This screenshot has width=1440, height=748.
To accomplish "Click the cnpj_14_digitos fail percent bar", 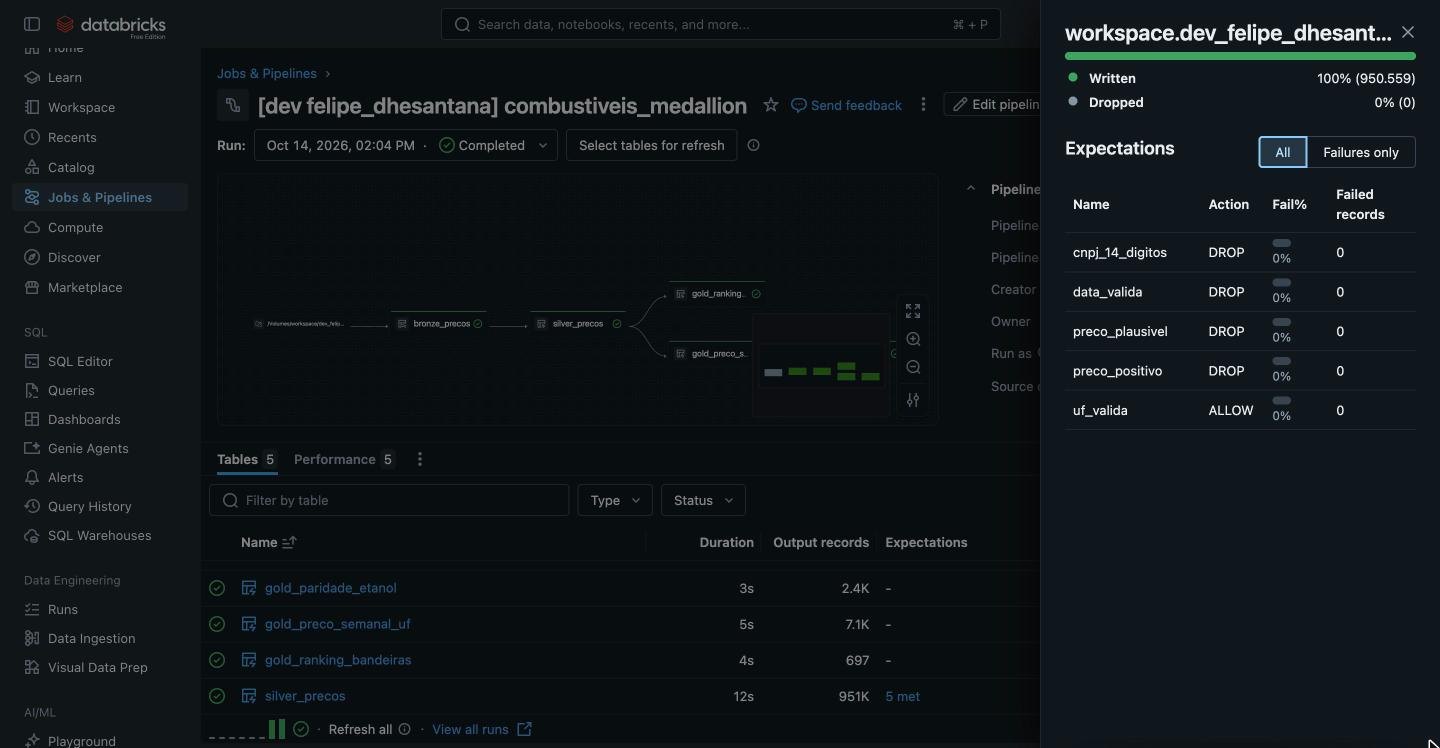I will pos(1282,243).
